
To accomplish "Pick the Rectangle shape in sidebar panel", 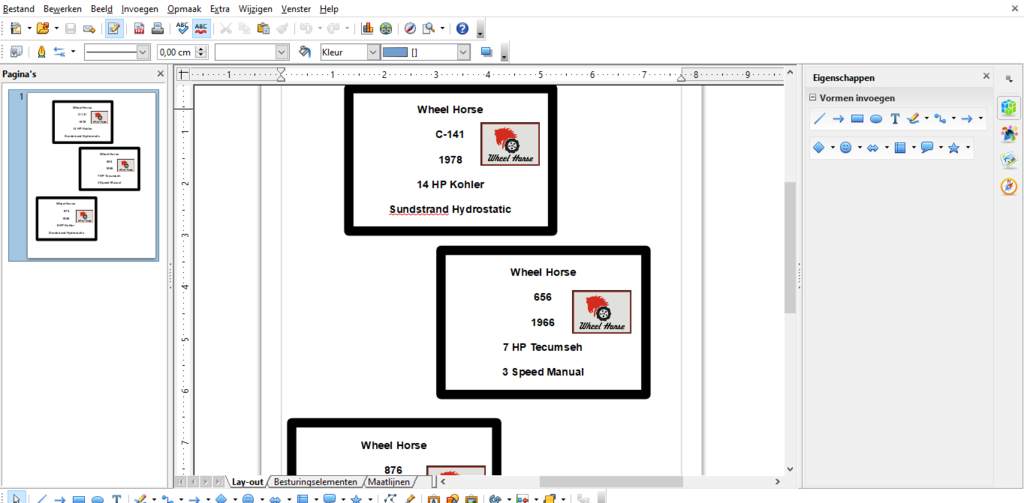I will click(x=857, y=118).
